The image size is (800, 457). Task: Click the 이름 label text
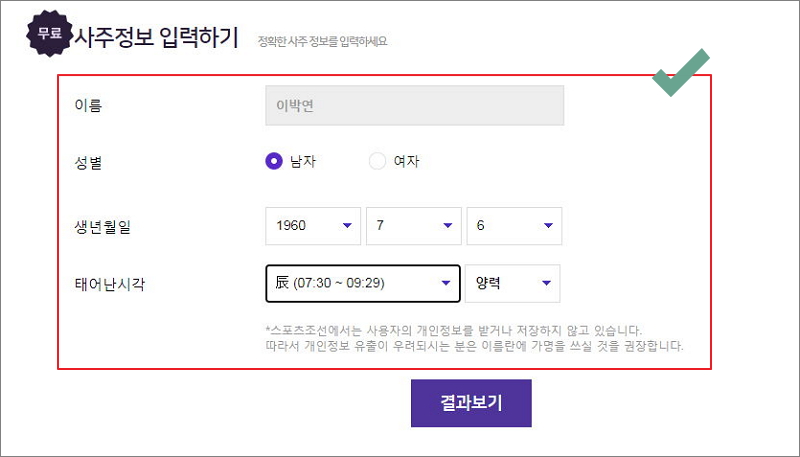(88, 106)
